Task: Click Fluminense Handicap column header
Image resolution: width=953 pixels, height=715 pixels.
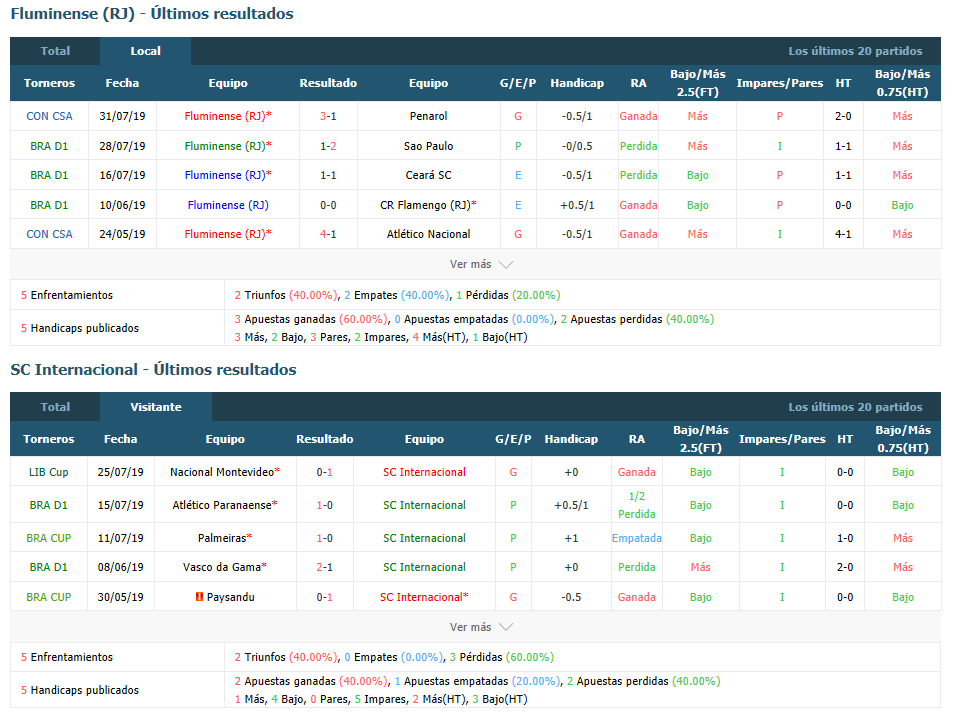Action: click(577, 83)
